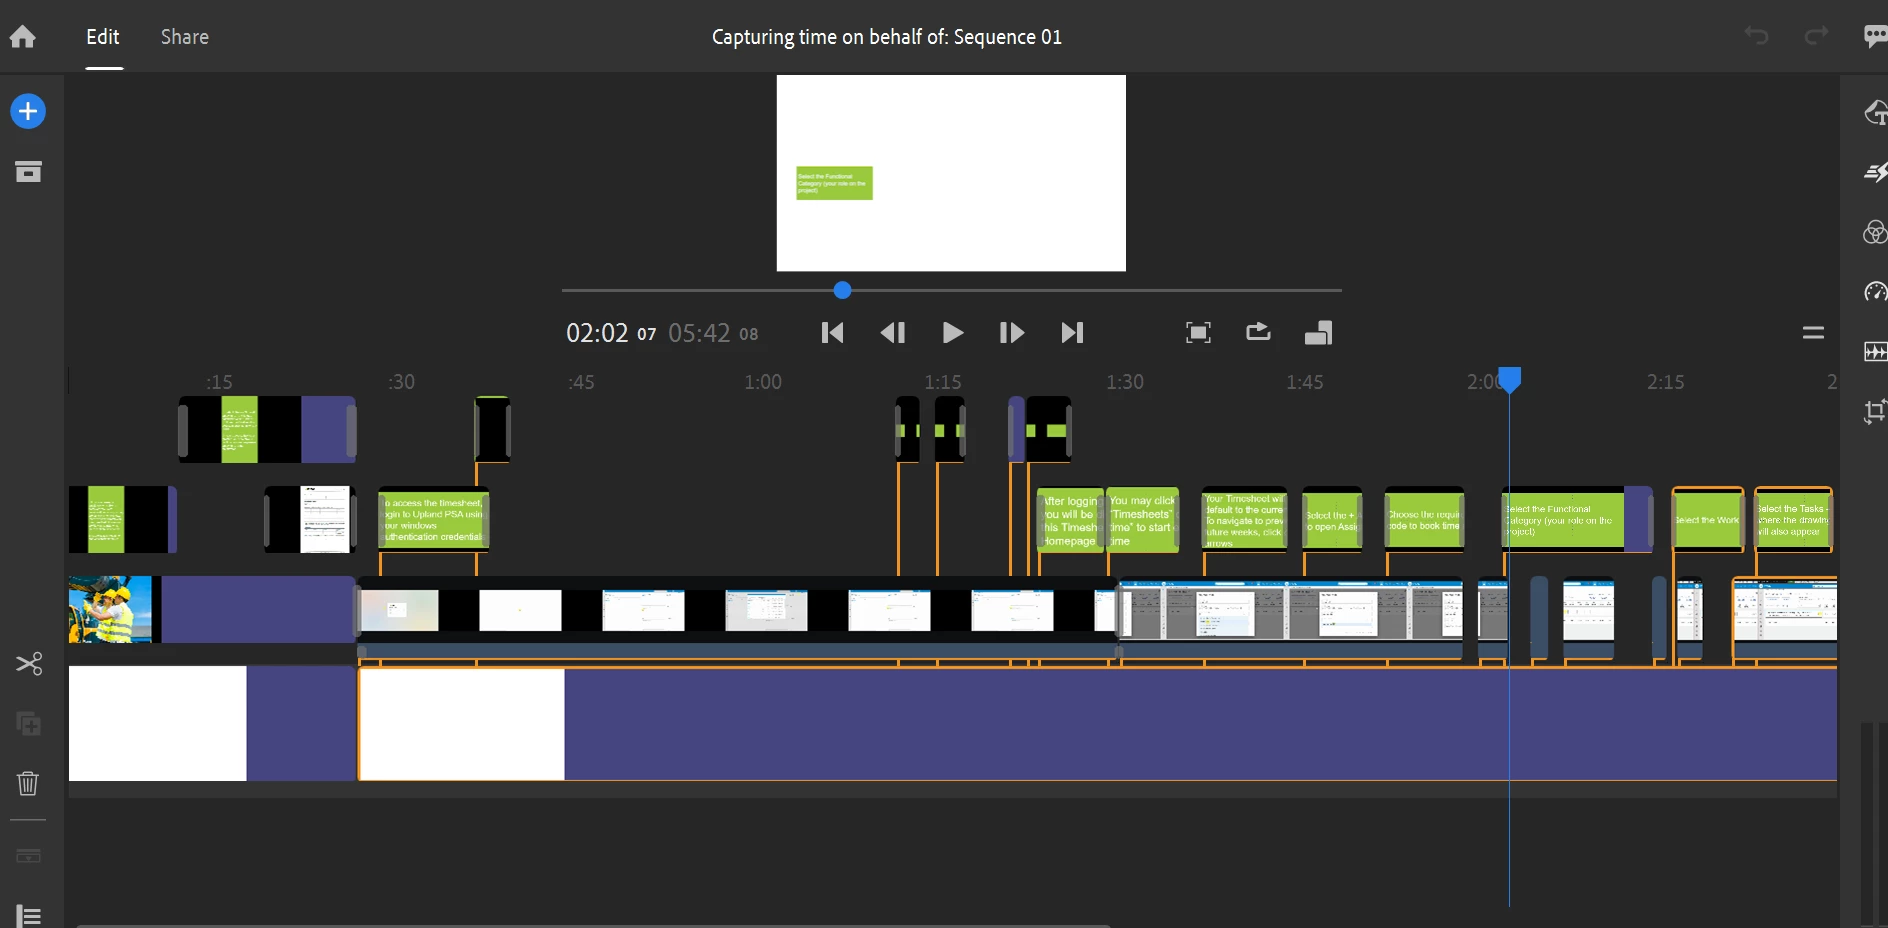Screen dimensions: 1888x928
Task: Expand audio tracks icon in left sidebar
Action: [28, 856]
